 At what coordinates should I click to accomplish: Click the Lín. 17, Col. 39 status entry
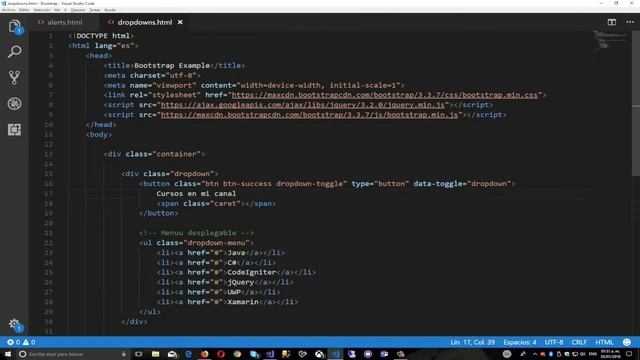click(472, 342)
